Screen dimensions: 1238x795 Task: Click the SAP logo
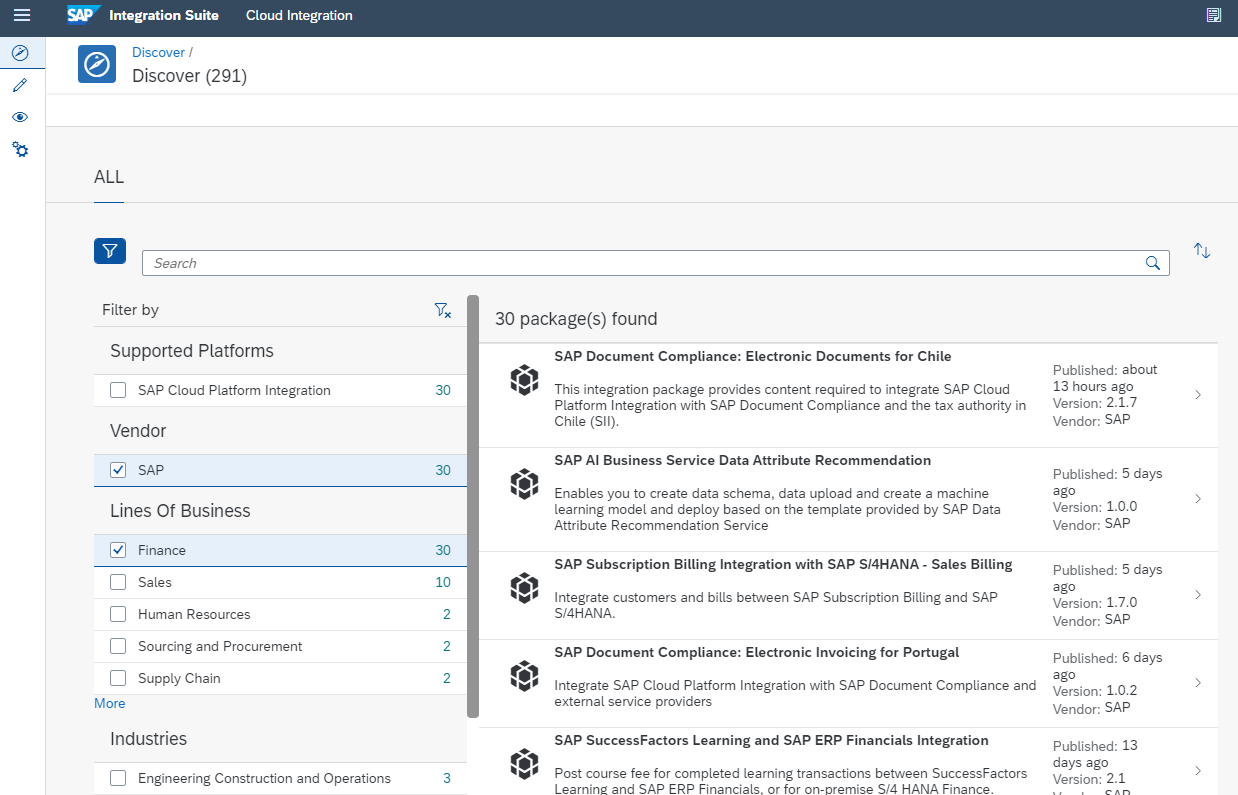tap(83, 15)
